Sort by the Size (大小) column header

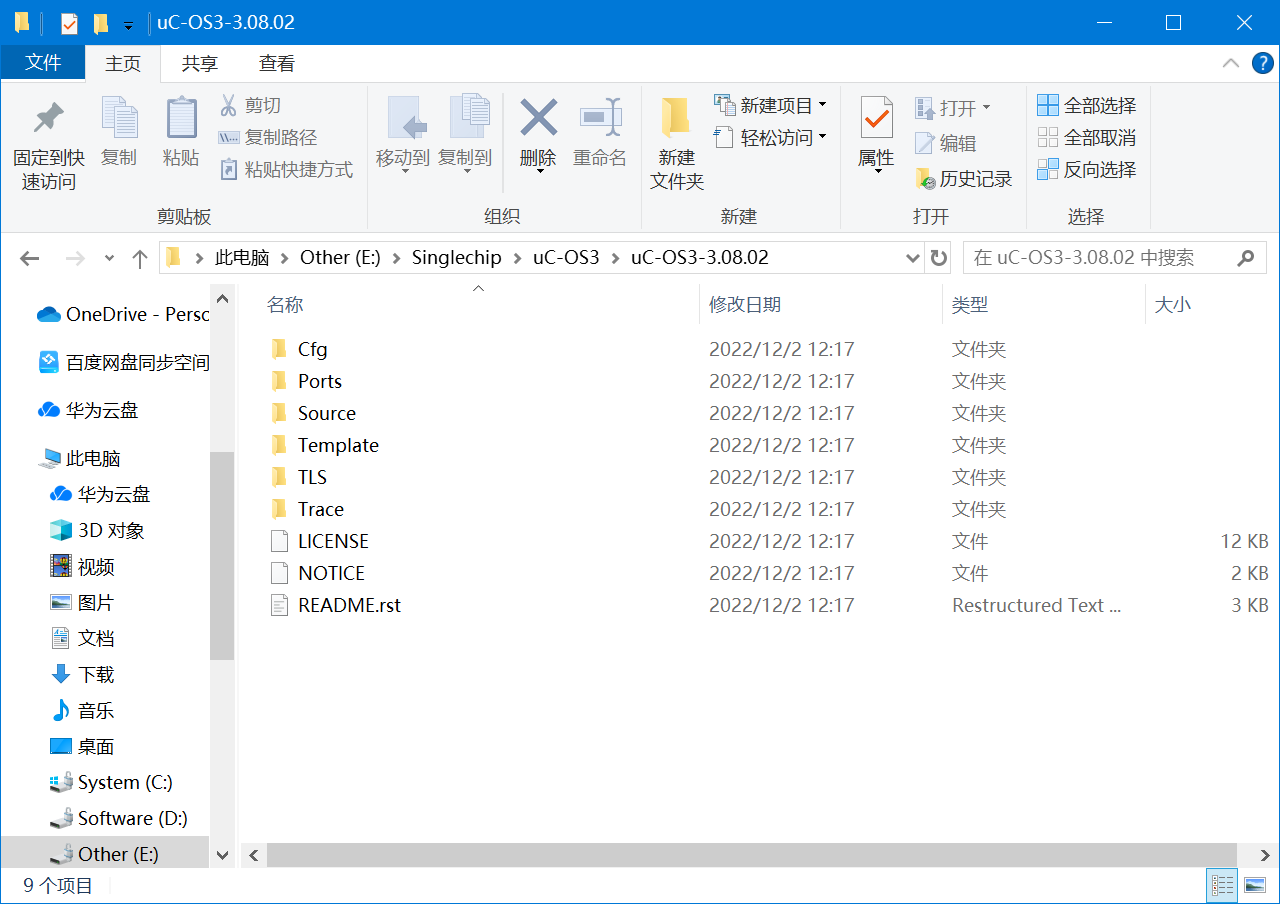pos(1211,305)
